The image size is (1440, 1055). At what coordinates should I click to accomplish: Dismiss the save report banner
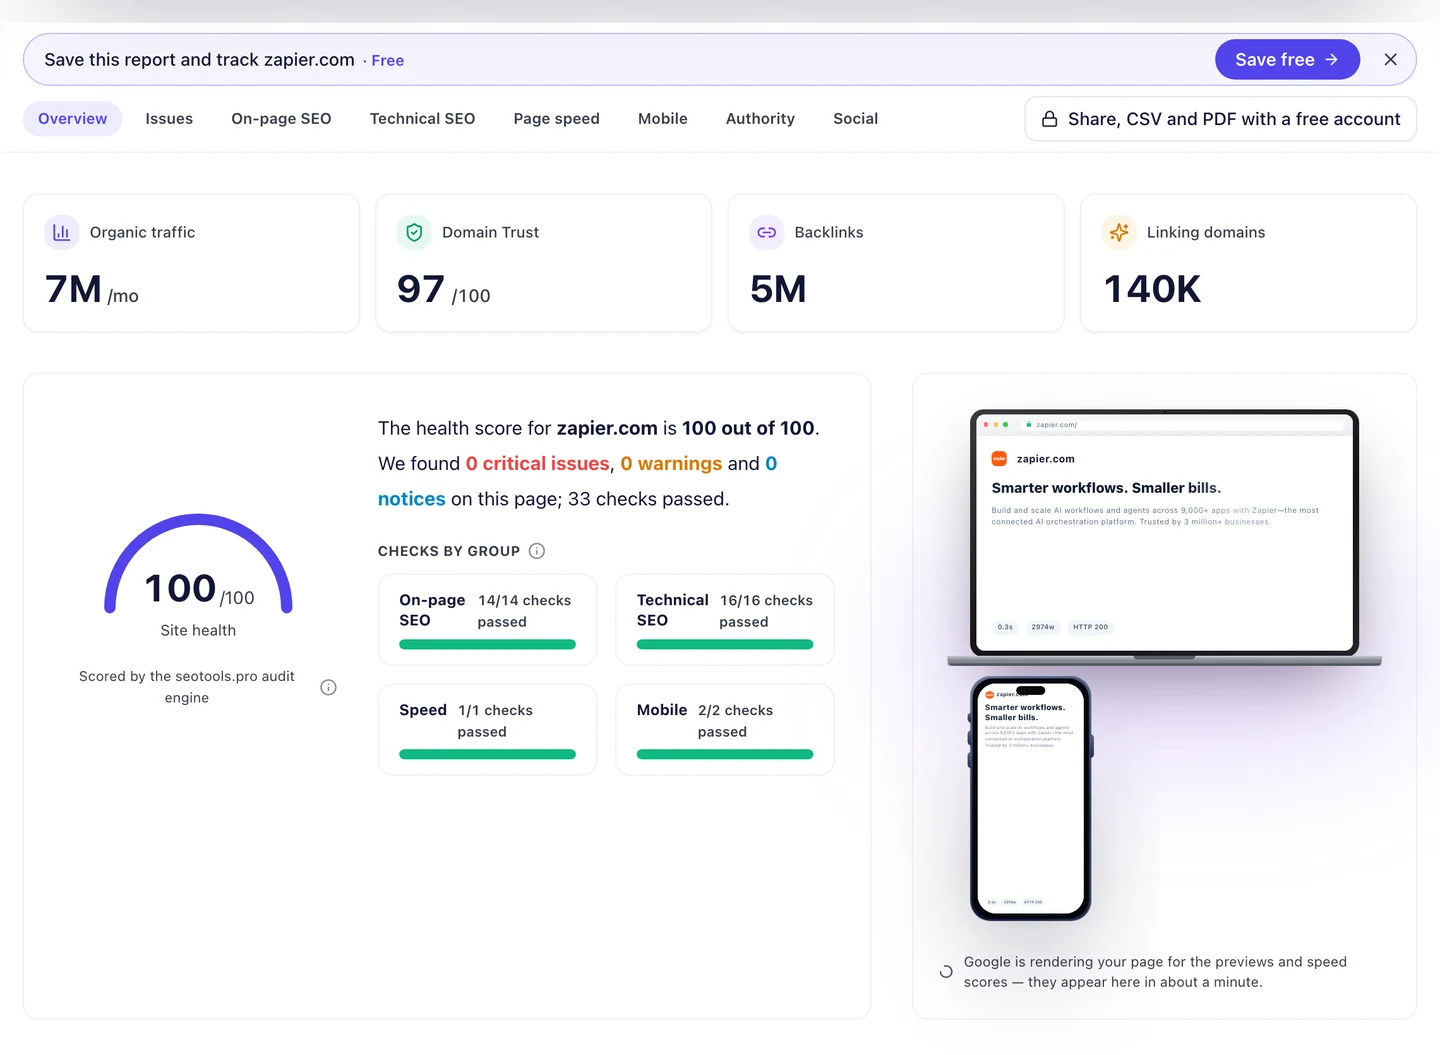(x=1390, y=60)
